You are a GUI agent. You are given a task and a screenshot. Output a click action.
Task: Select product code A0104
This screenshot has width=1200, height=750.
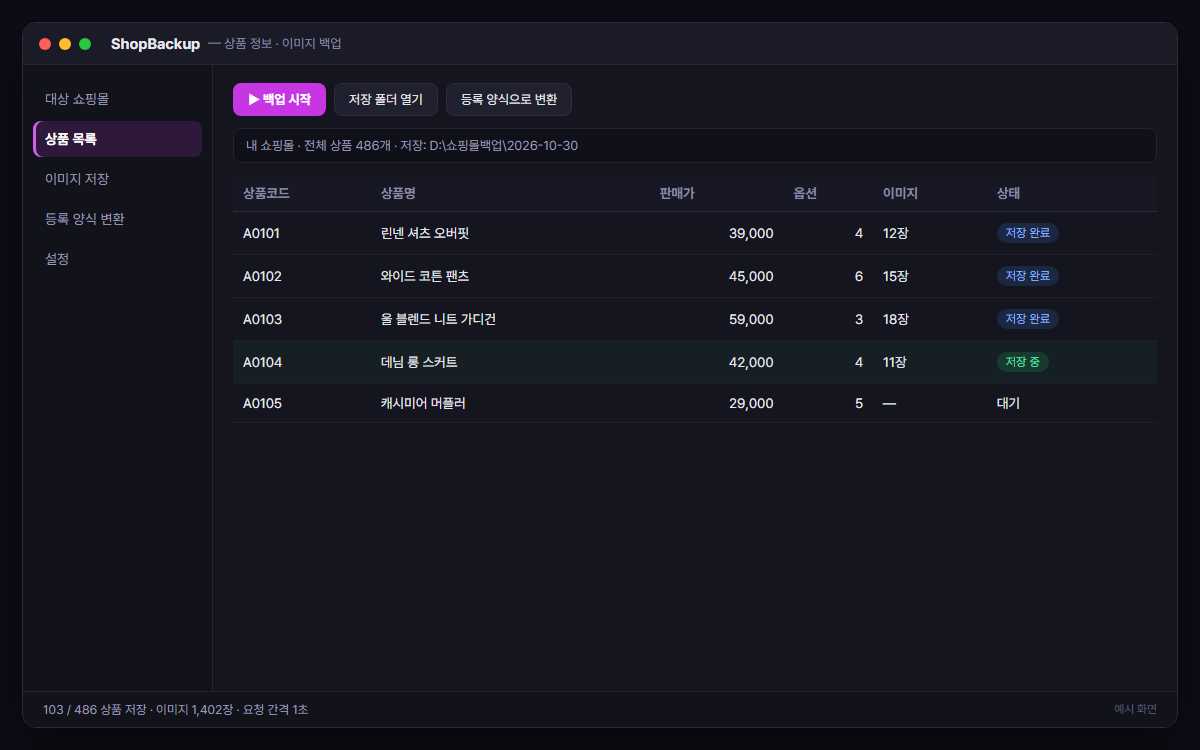262,362
